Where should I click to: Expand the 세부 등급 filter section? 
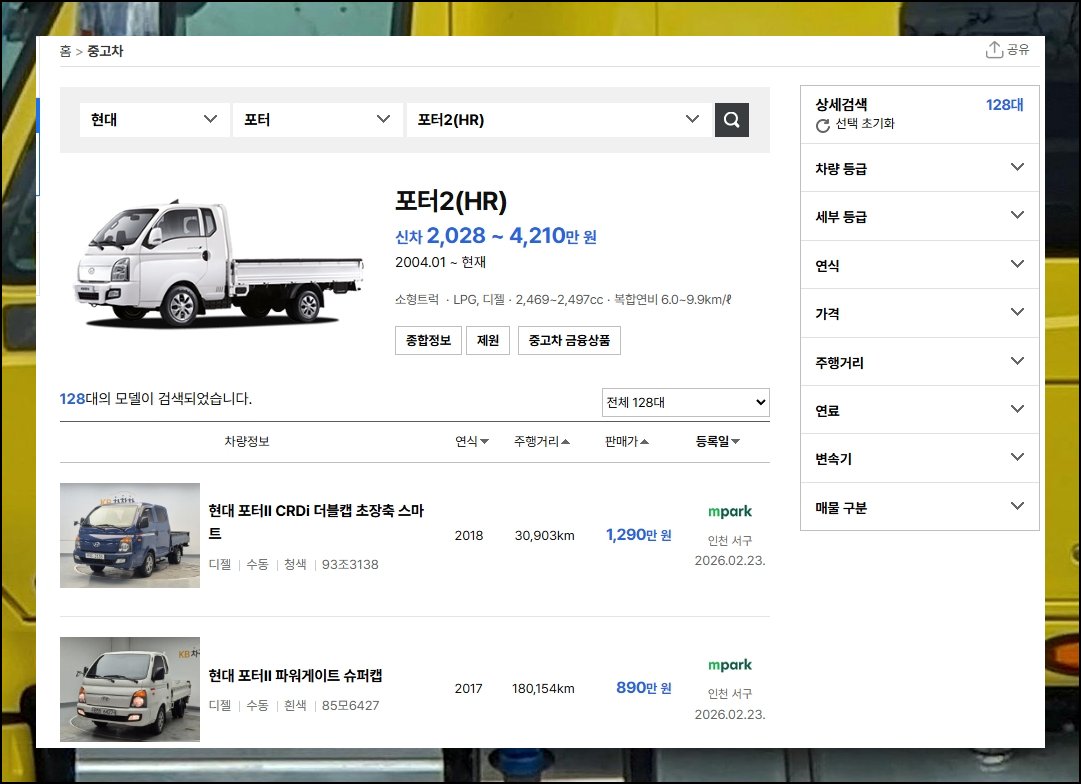point(920,217)
